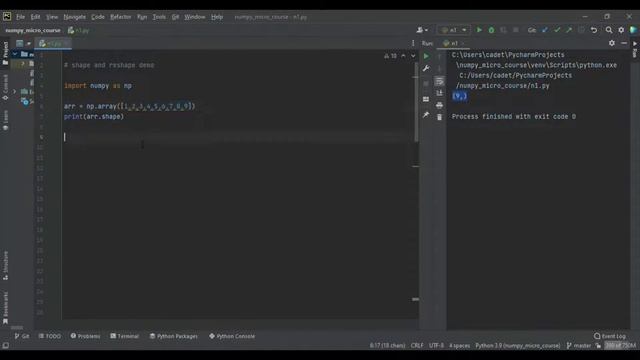The width and height of the screenshot is (640, 360).
Task: Select the n1 tab in Run panel
Action: coord(453,43)
